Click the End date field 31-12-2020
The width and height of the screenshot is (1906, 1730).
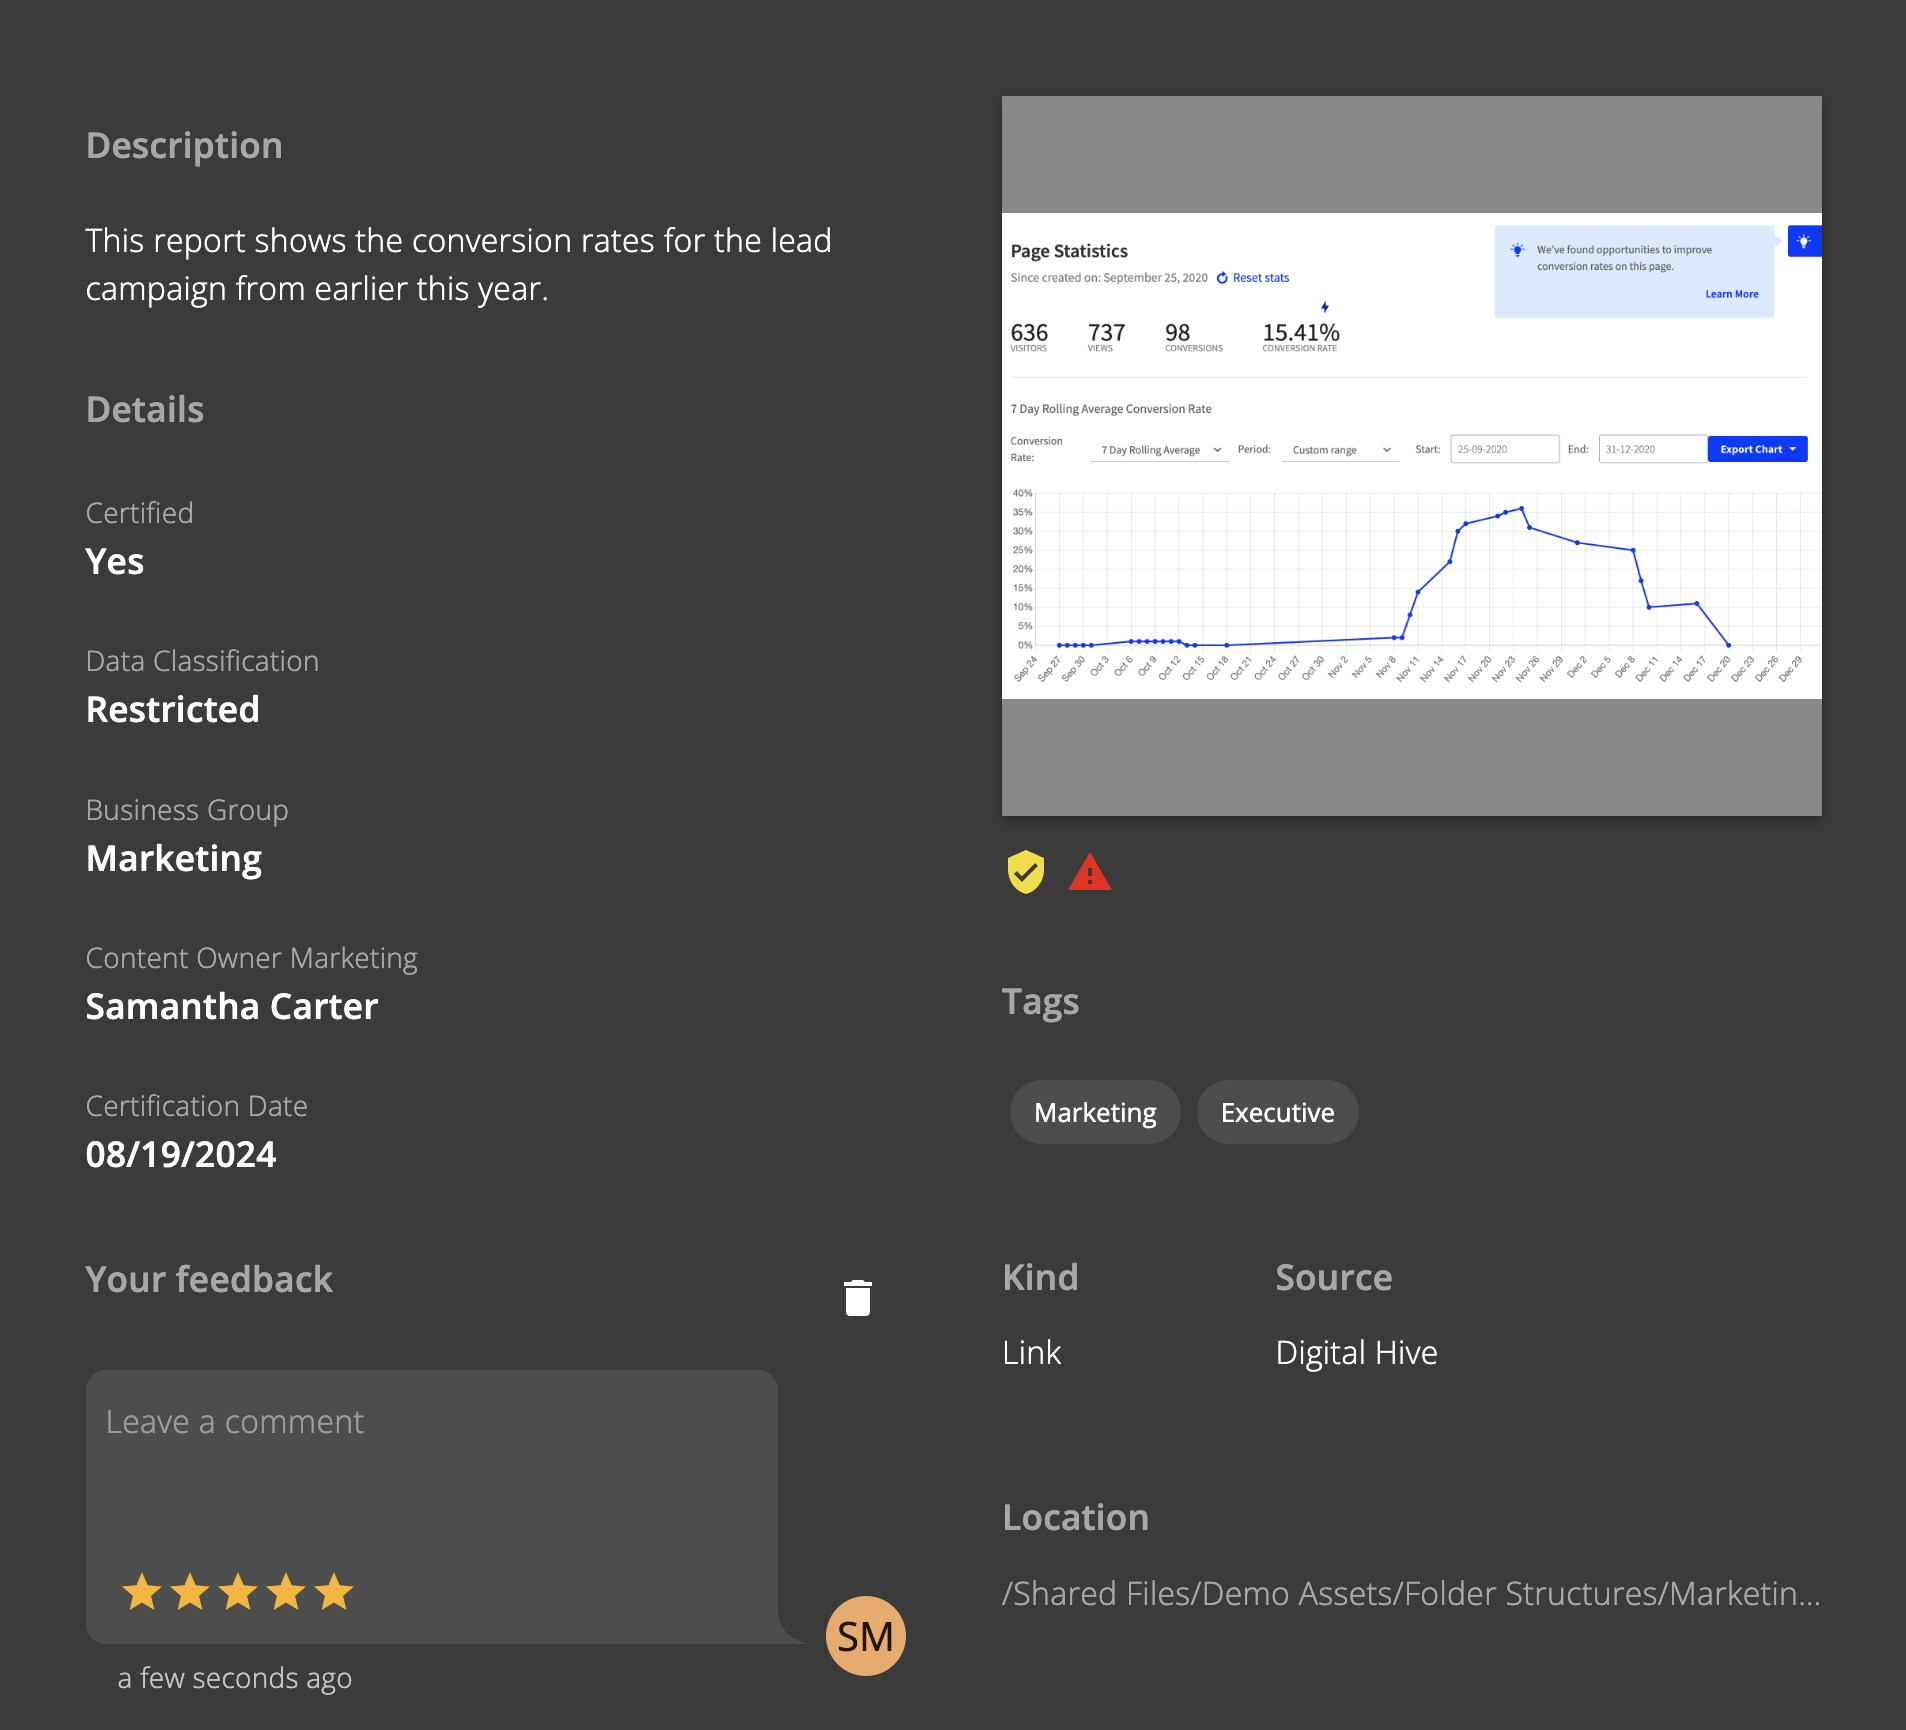coord(1652,449)
